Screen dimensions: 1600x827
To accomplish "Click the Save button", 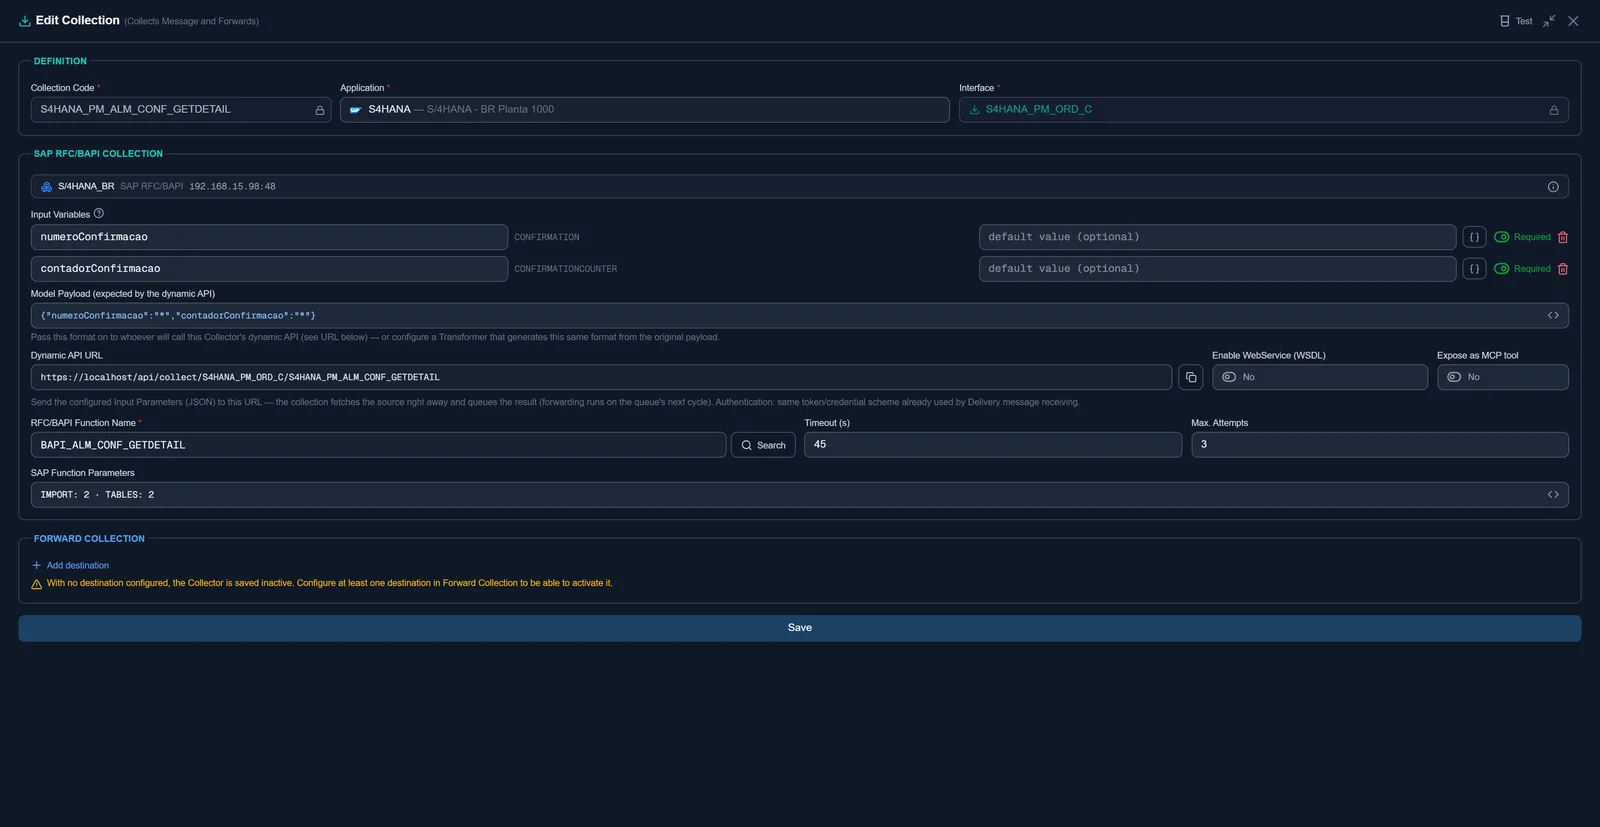I will [x=800, y=628].
